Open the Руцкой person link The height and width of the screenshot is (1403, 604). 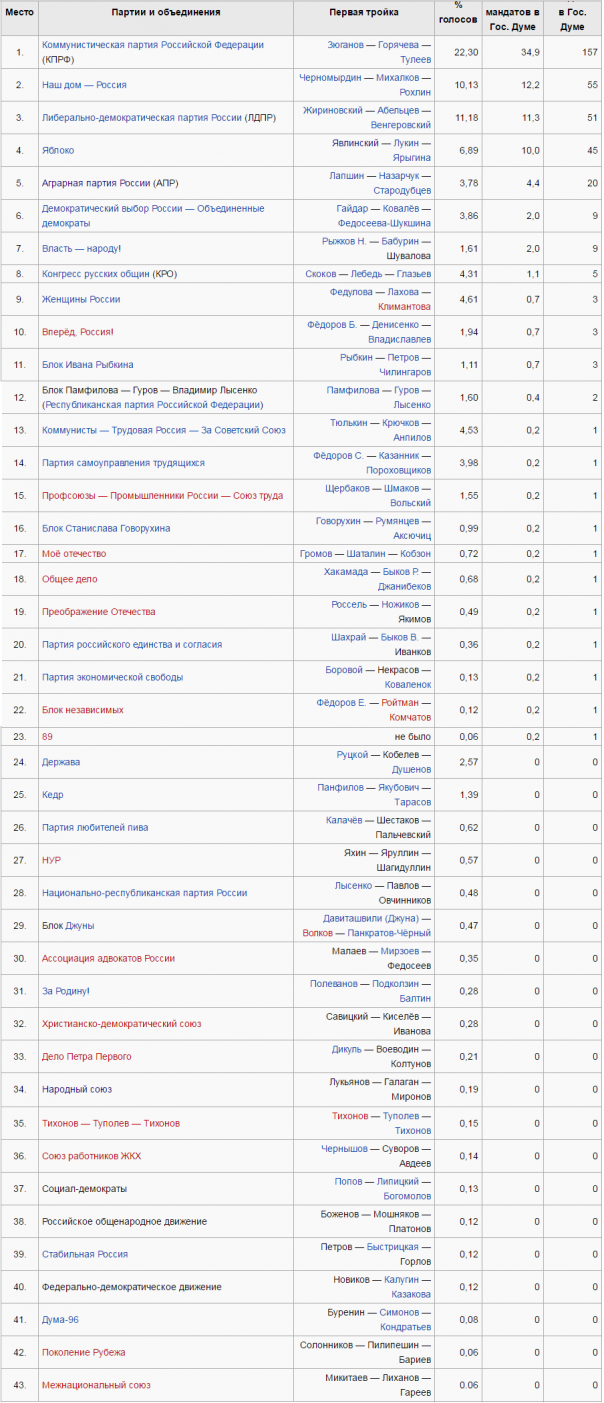pos(353,754)
